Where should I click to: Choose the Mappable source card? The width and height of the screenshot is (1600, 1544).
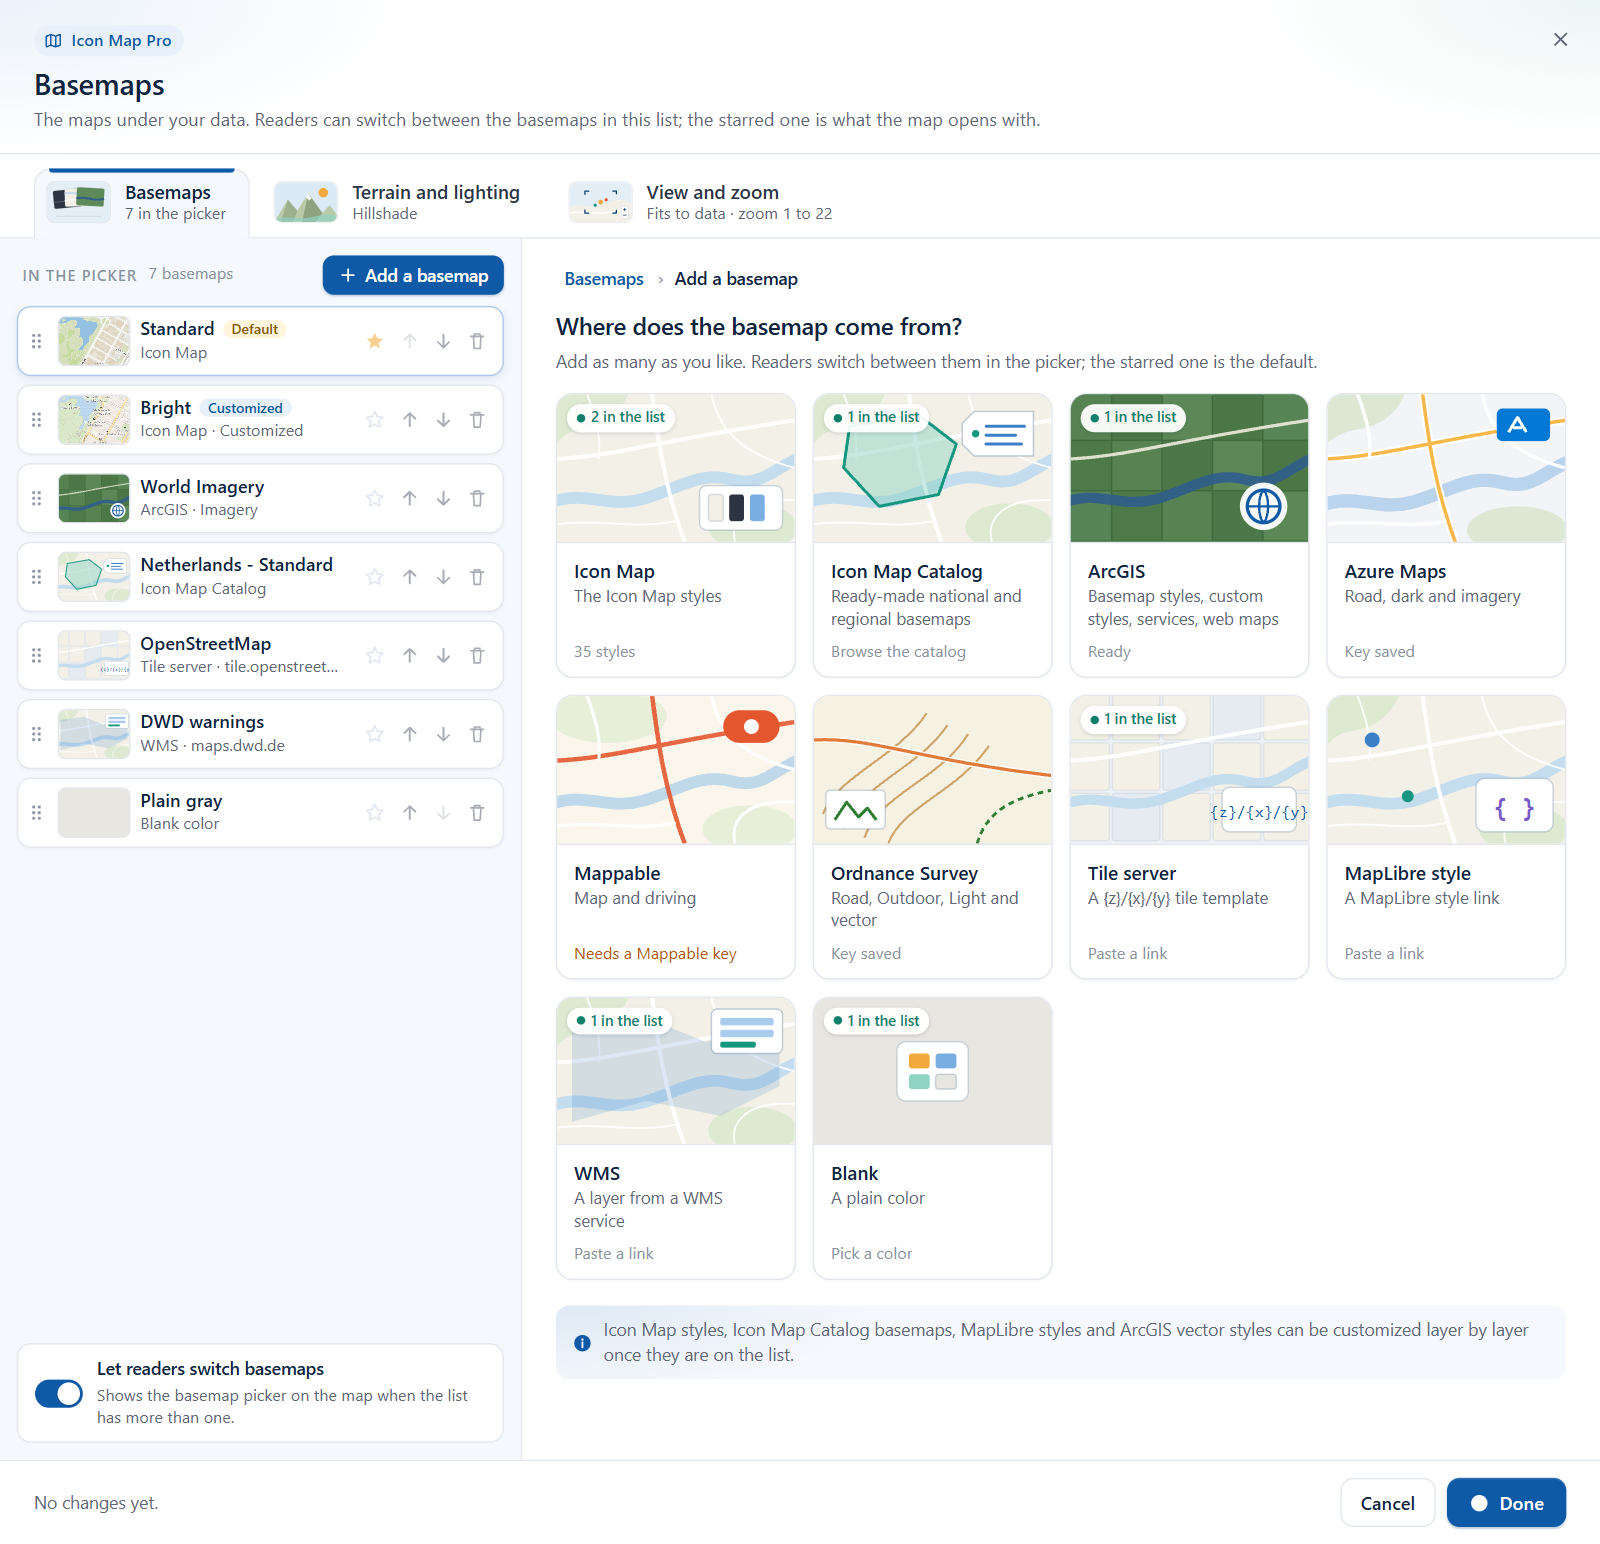[x=676, y=837]
